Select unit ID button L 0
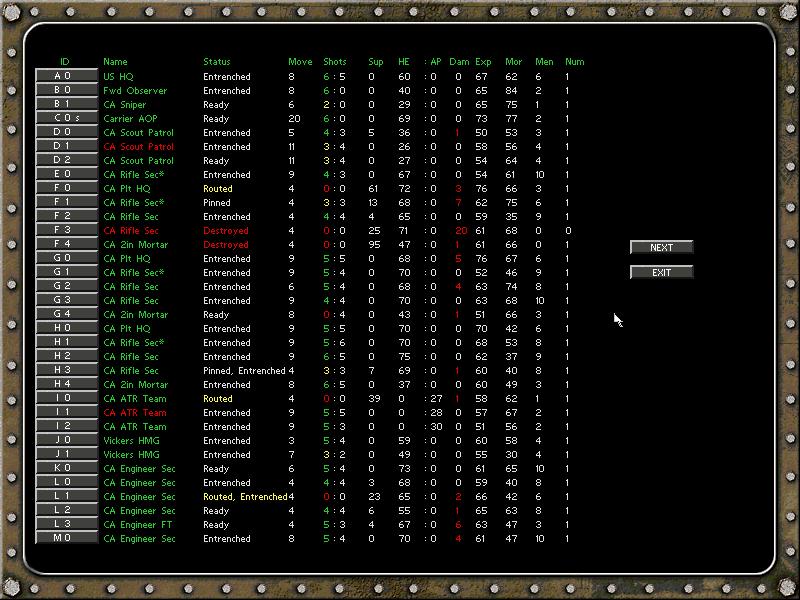Viewport: 800px width, 600px height. 66,482
